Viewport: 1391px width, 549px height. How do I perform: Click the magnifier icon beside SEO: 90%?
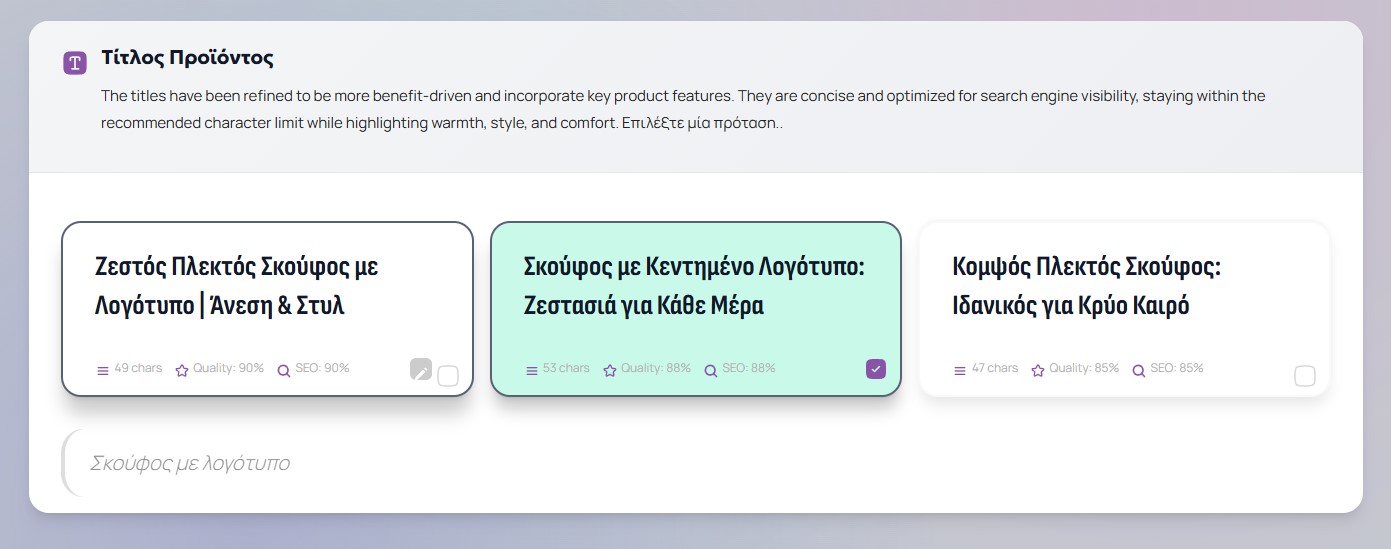click(x=283, y=370)
